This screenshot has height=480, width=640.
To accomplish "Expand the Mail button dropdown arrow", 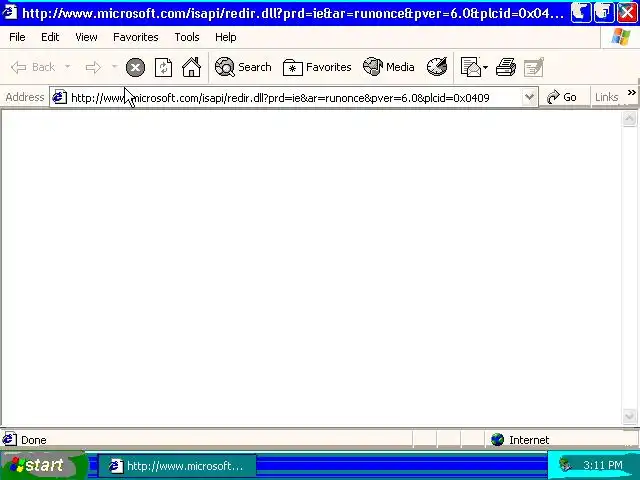I will tap(485, 67).
